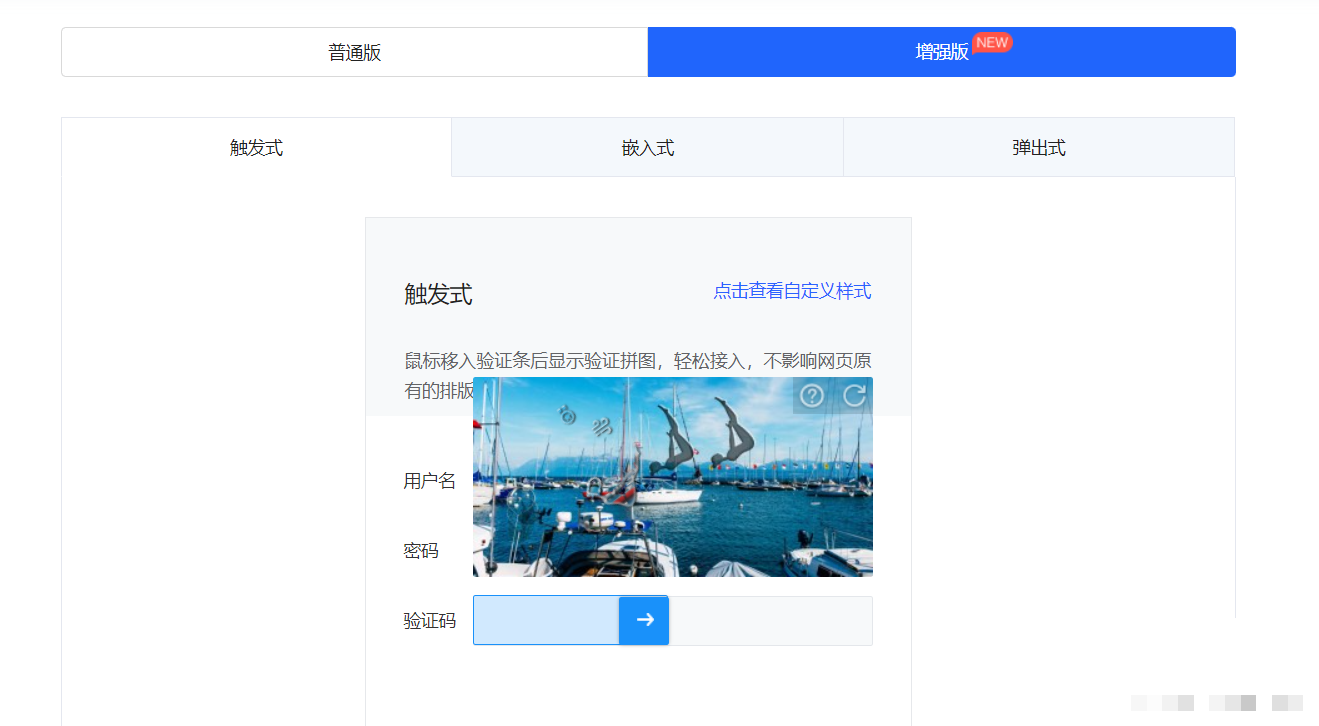The height and width of the screenshot is (726, 1319).
Task: Click the blue arrow icon on the verify slider
Action: point(643,620)
